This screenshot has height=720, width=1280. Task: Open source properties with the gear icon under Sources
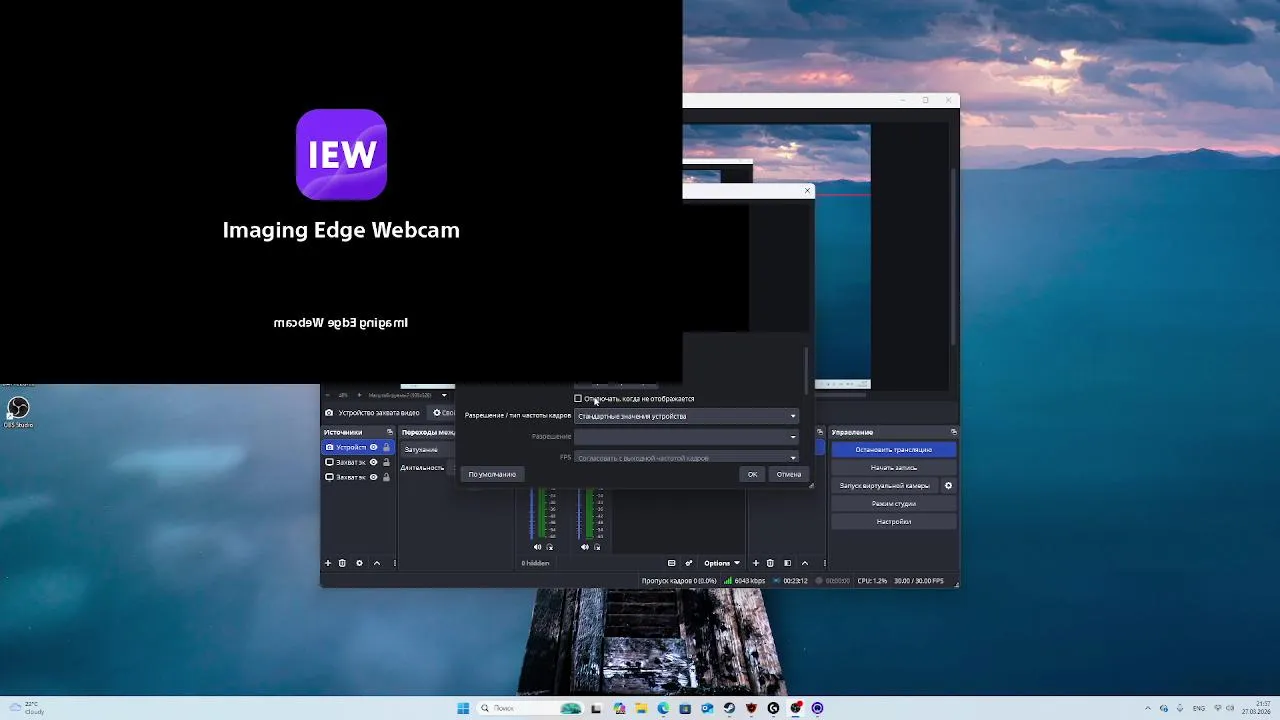tap(359, 563)
